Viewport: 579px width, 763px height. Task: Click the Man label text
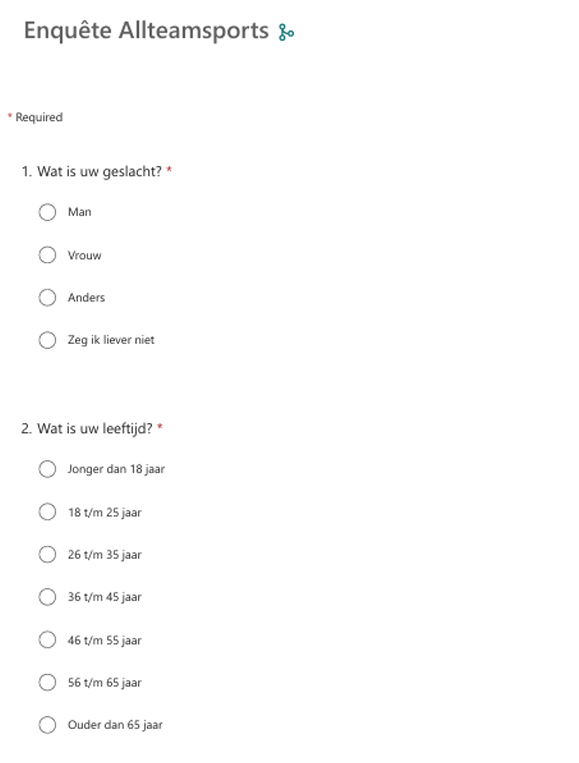(79, 212)
